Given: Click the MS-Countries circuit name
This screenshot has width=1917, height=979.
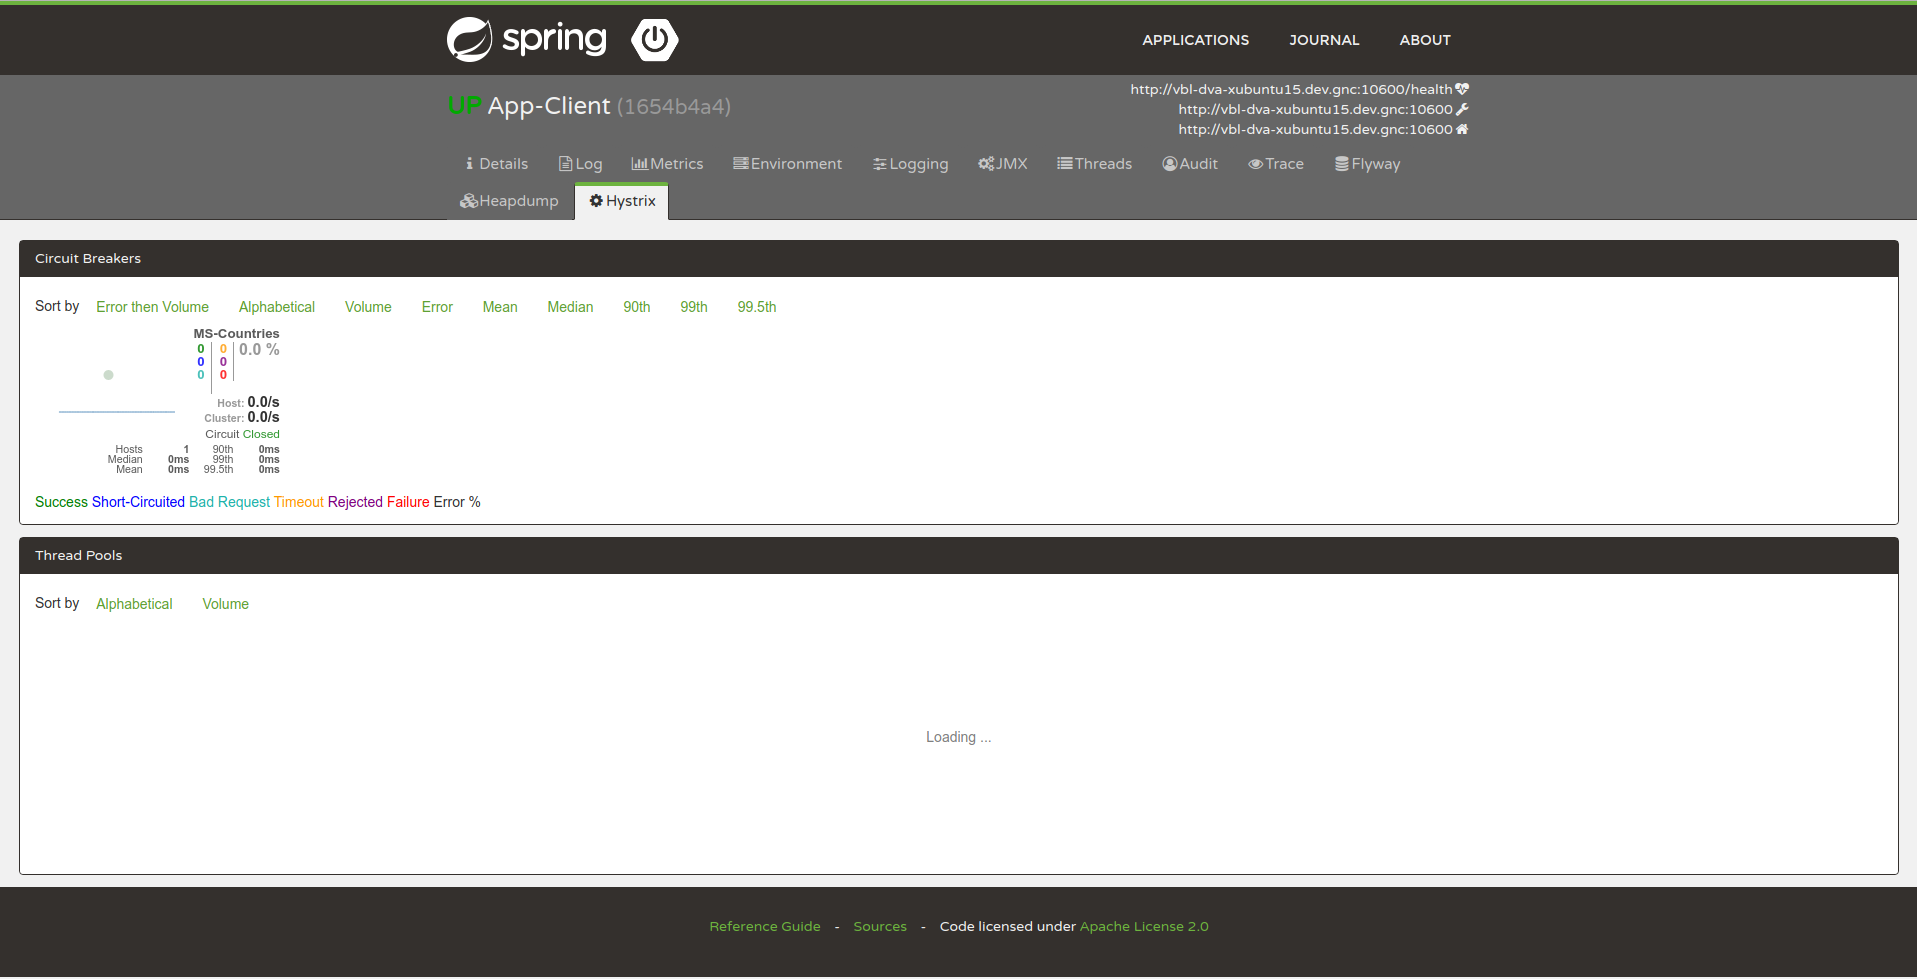Looking at the screenshot, I should 236,334.
